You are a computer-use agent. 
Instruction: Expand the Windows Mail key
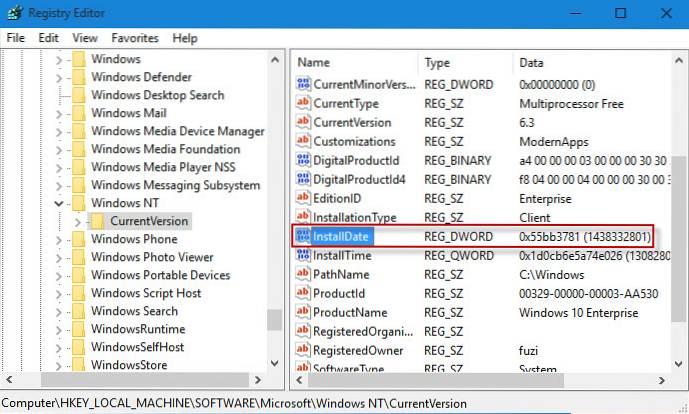coord(59,114)
